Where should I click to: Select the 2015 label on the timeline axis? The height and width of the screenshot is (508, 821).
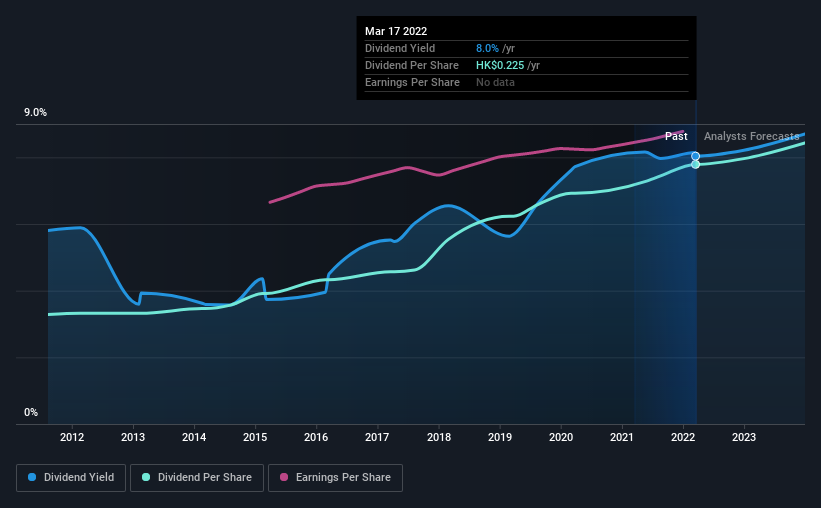[x=255, y=437]
